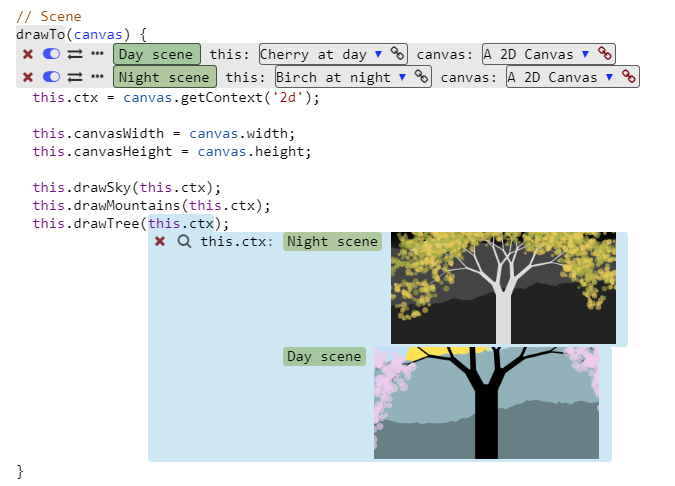
Task: Click the swap arrows icon in Night scene row
Action: pos(74,77)
